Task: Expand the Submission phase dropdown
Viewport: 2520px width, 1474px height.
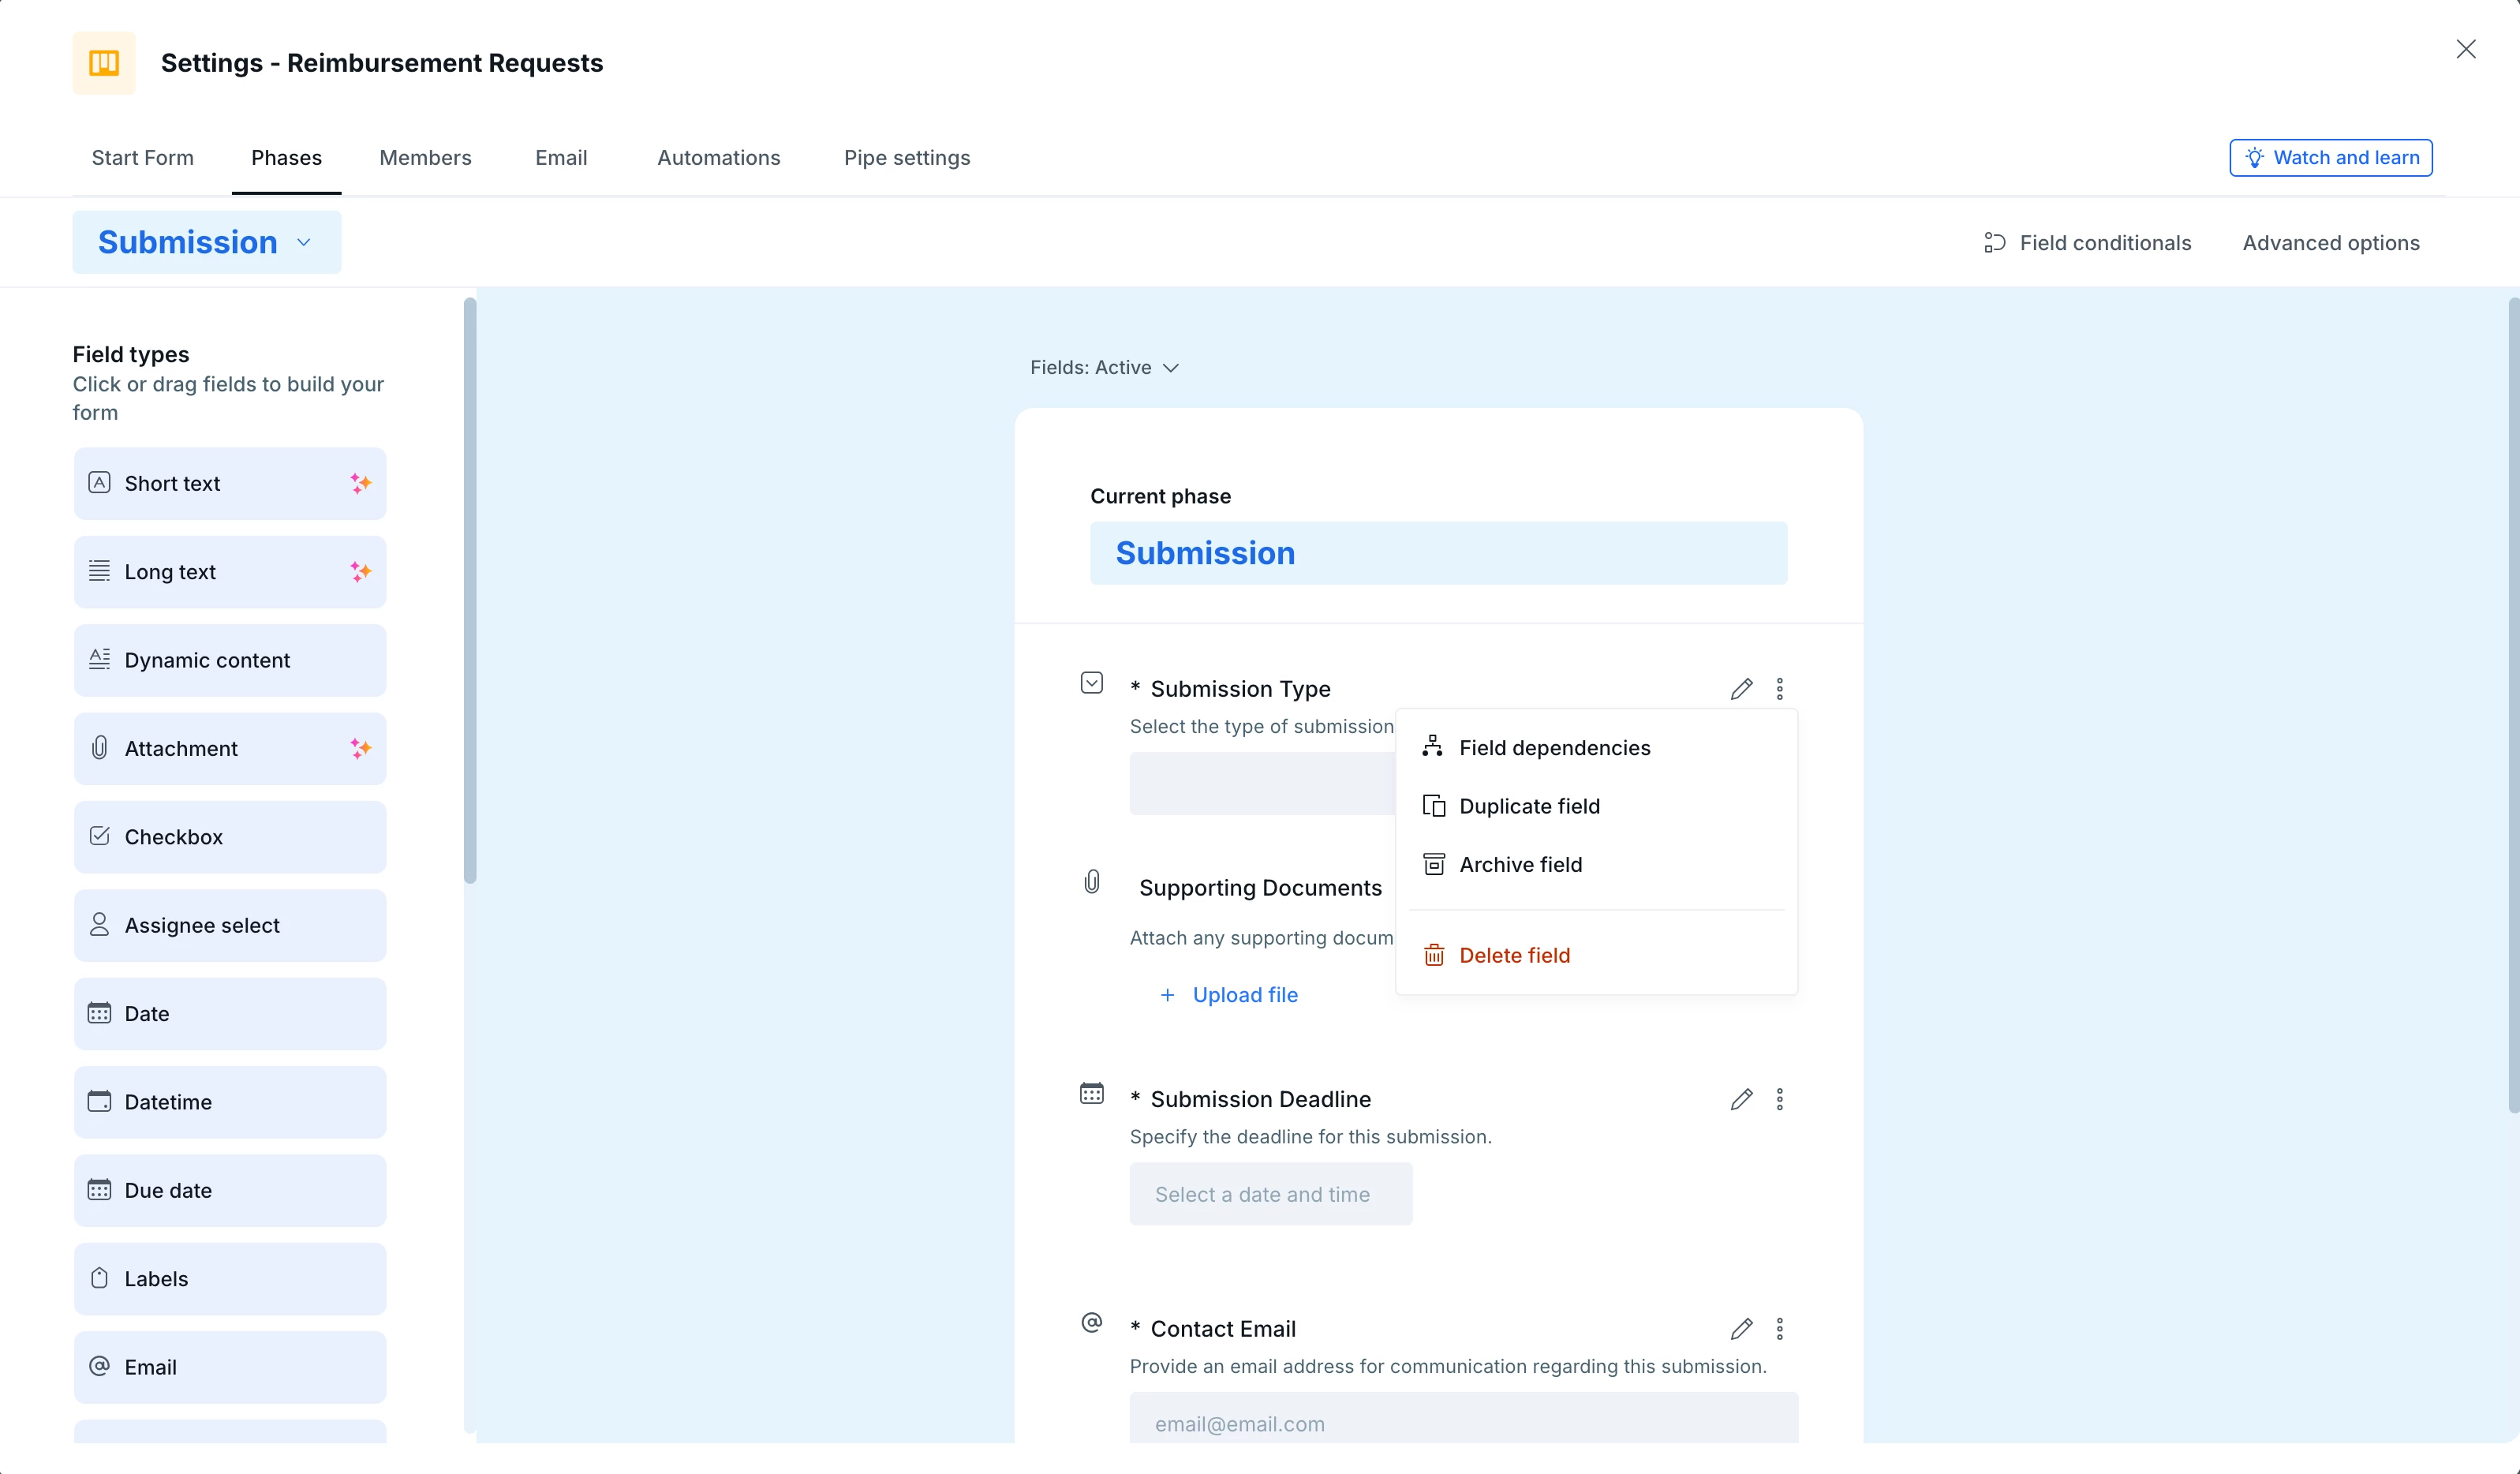Action: point(206,243)
